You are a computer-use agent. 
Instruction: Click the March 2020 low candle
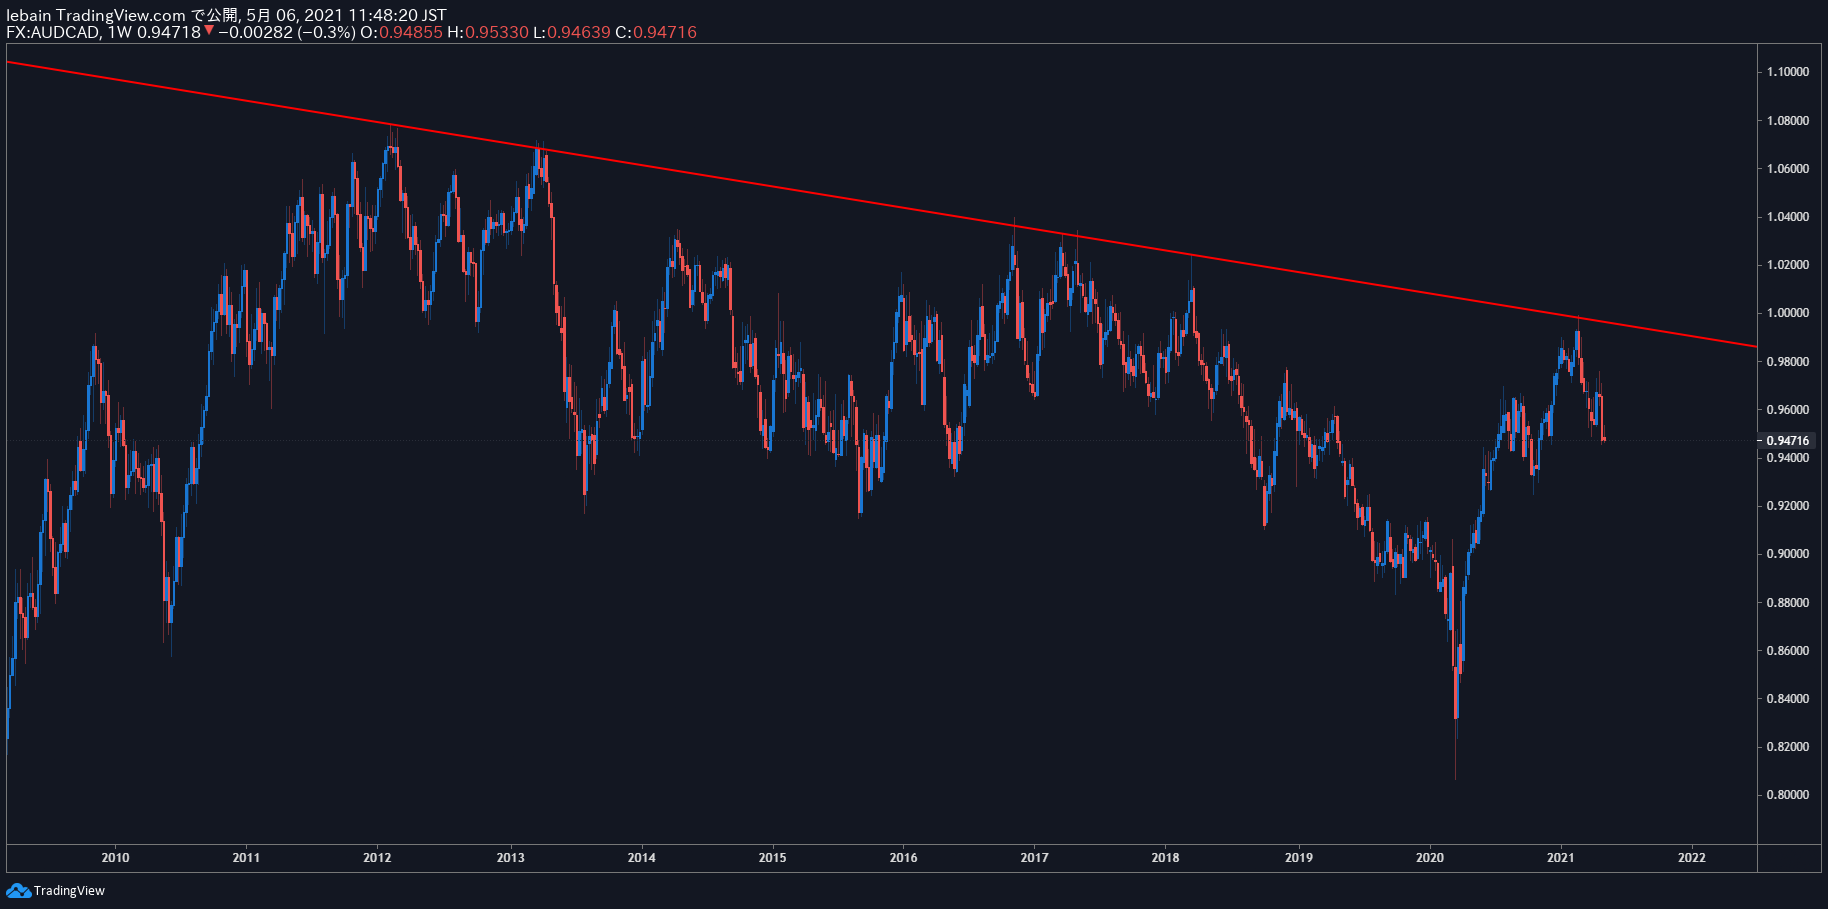pos(1456,692)
